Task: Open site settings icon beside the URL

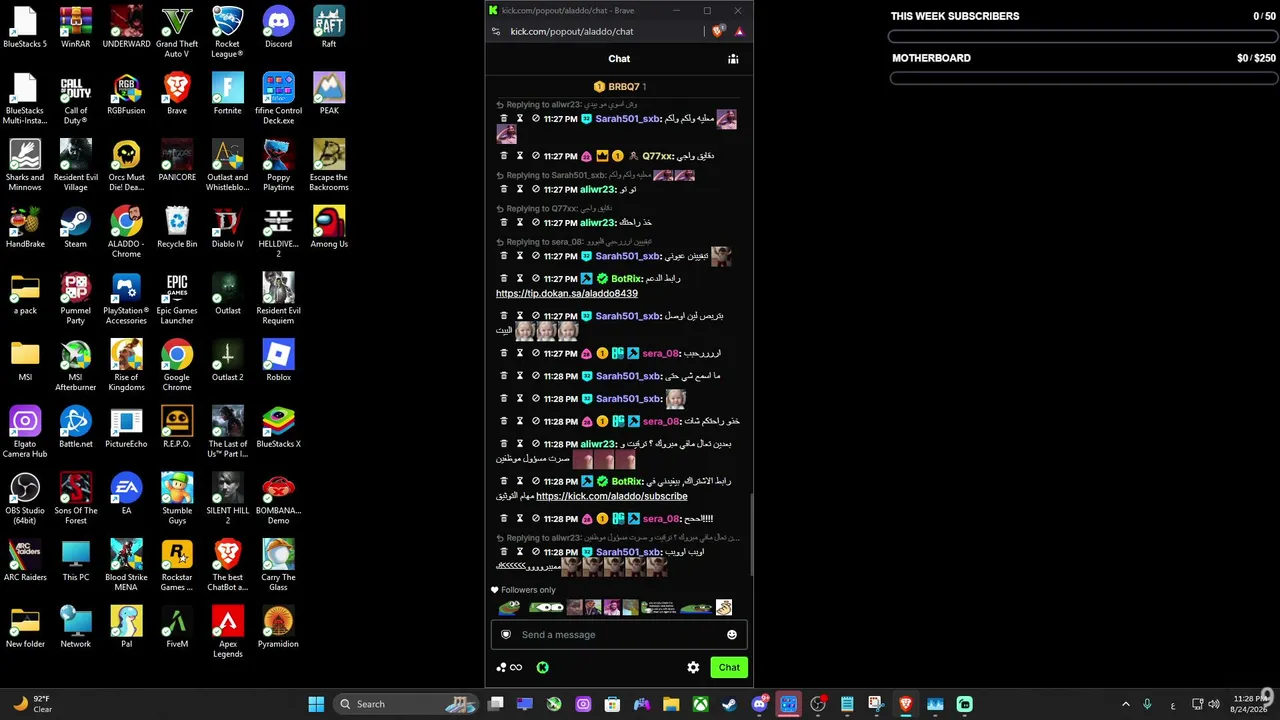Action: (x=496, y=31)
